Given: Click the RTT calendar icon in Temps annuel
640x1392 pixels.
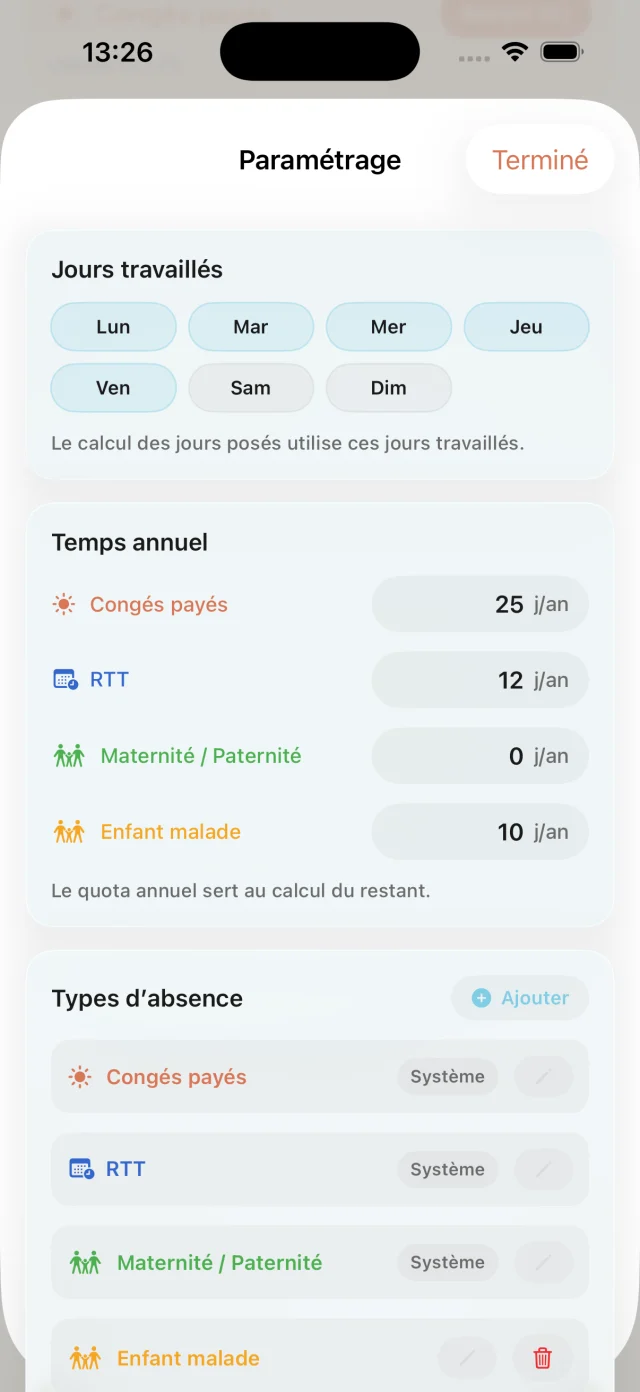Looking at the screenshot, I should click(x=63, y=680).
